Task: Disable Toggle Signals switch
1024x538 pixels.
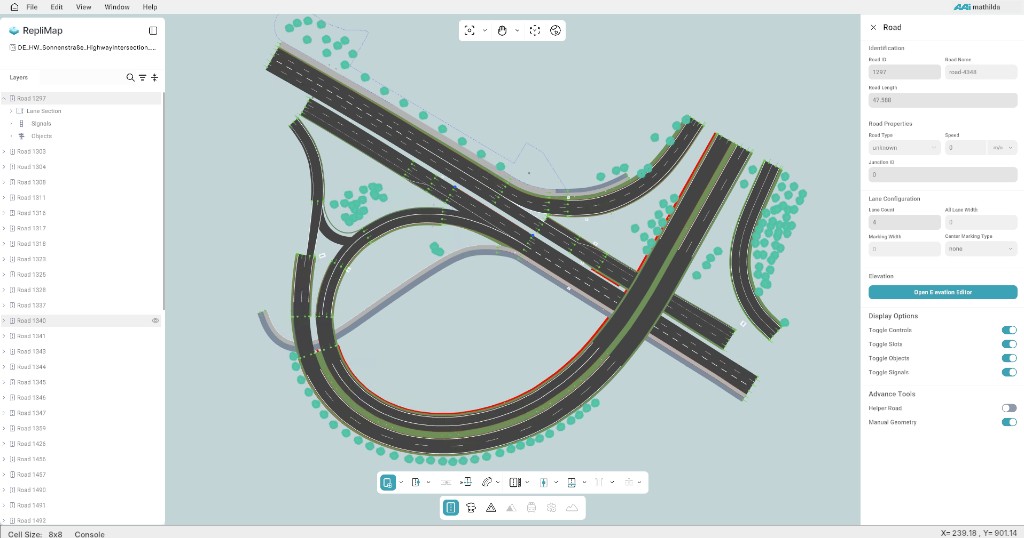Action: (x=1009, y=372)
